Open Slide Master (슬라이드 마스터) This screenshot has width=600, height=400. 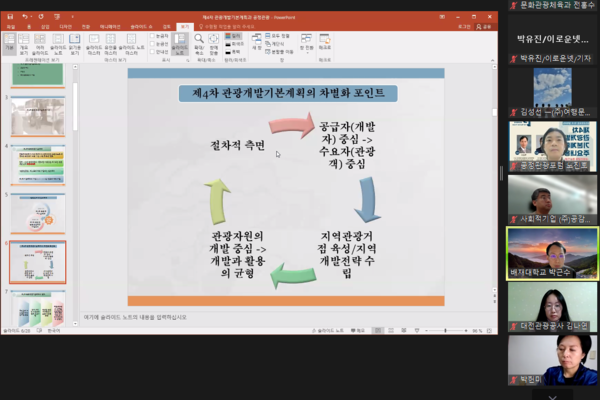pos(94,44)
